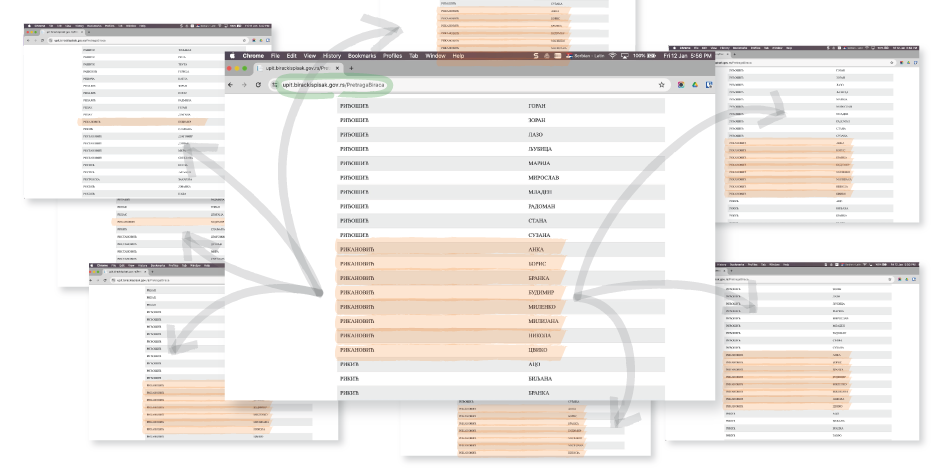Open a new tab with plus button

point(351,68)
